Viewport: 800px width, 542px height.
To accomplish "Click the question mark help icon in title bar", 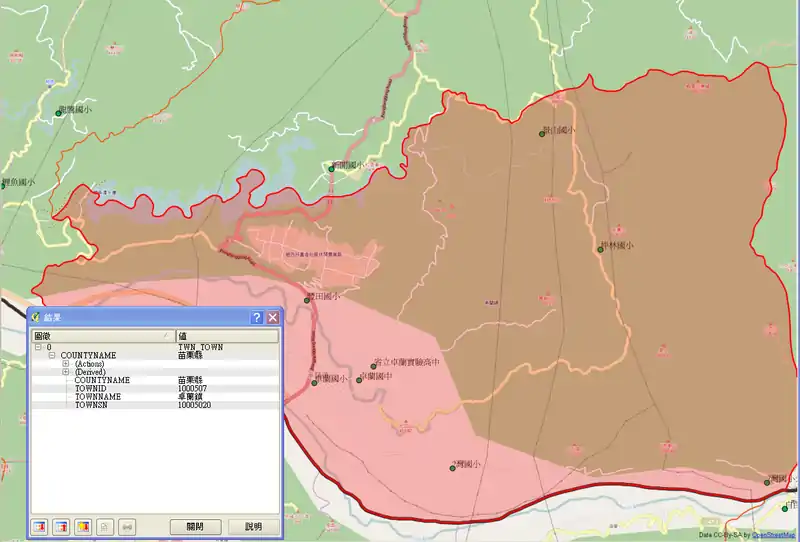I will [256, 317].
